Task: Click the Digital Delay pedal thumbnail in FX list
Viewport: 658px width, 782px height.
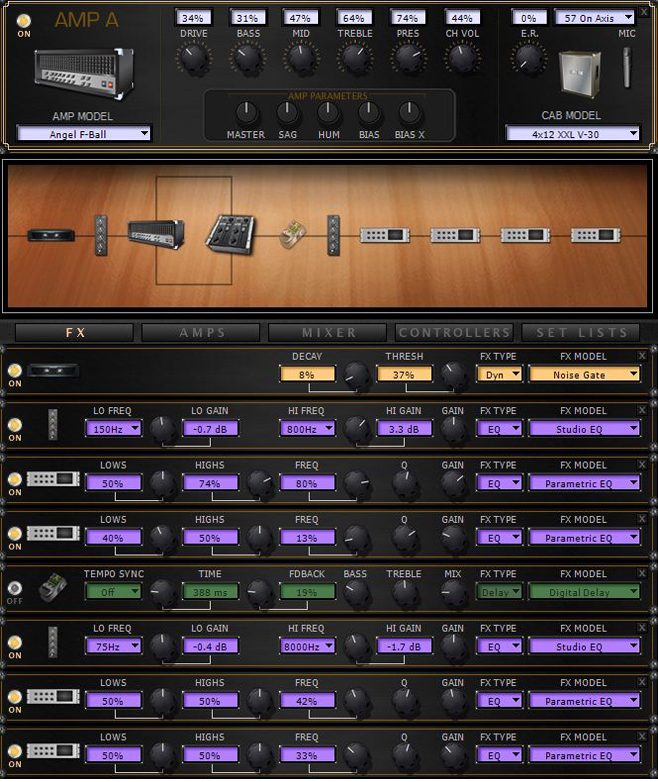Action: 53,587
